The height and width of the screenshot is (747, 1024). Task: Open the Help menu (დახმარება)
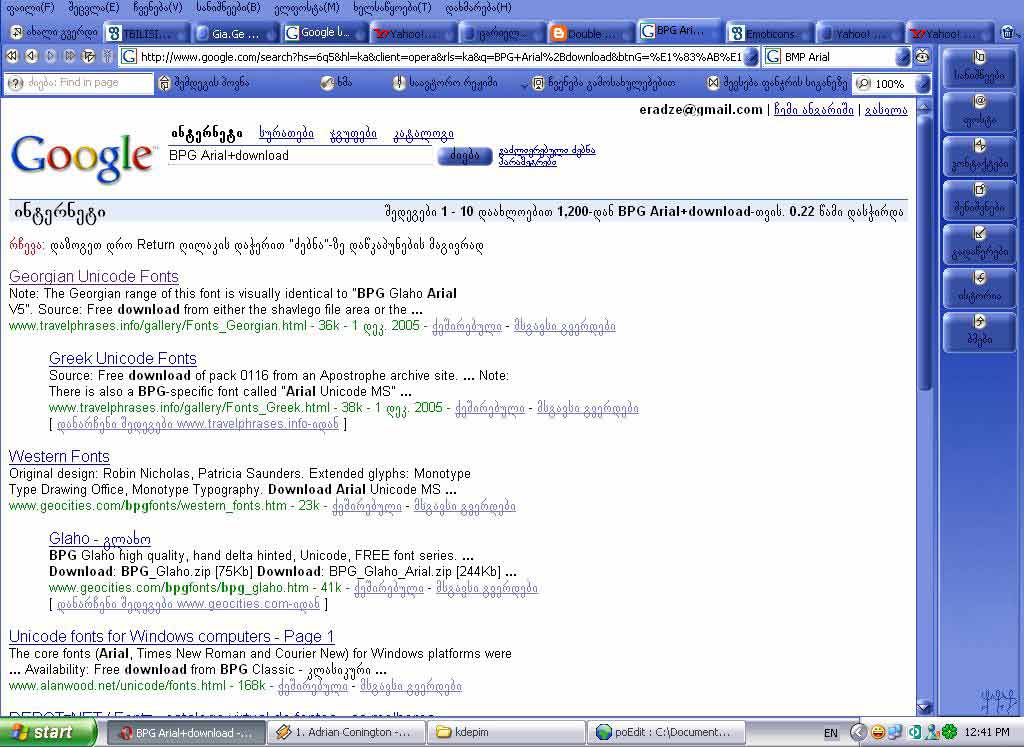coord(477,8)
